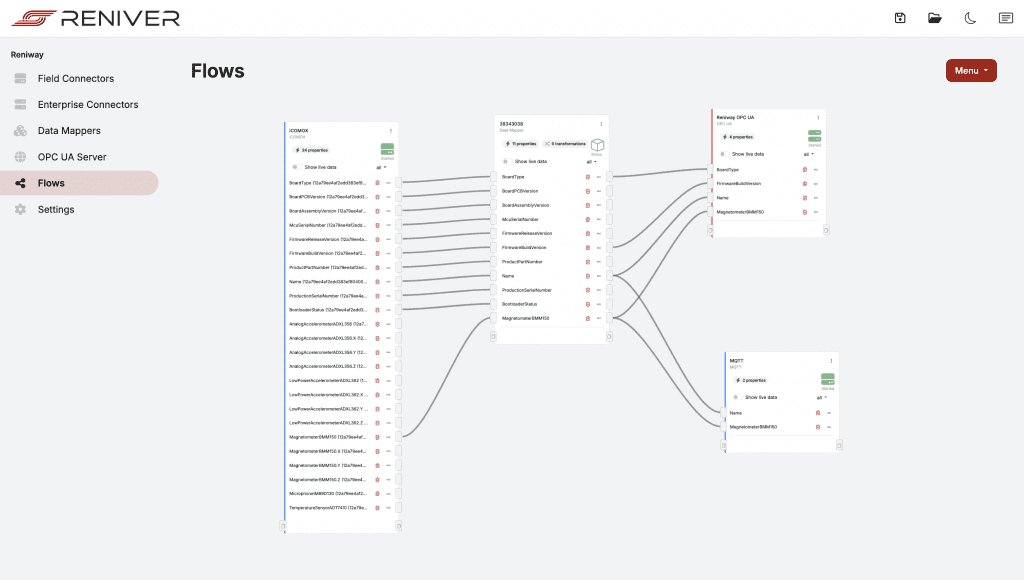Delete McuSerialNumber property in data mapper node
Viewport: 1024px width, 580px height.
[588, 219]
